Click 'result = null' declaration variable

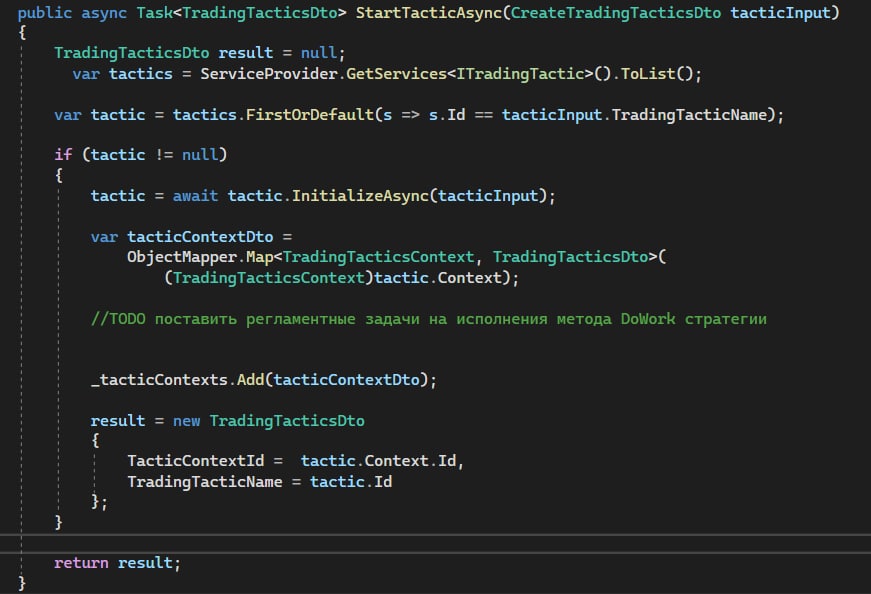coord(246,53)
